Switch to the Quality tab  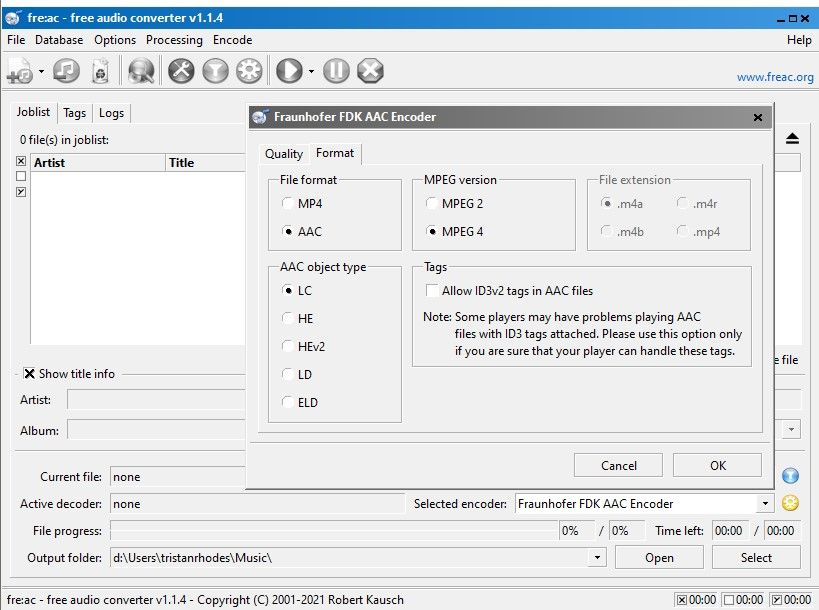(283, 154)
